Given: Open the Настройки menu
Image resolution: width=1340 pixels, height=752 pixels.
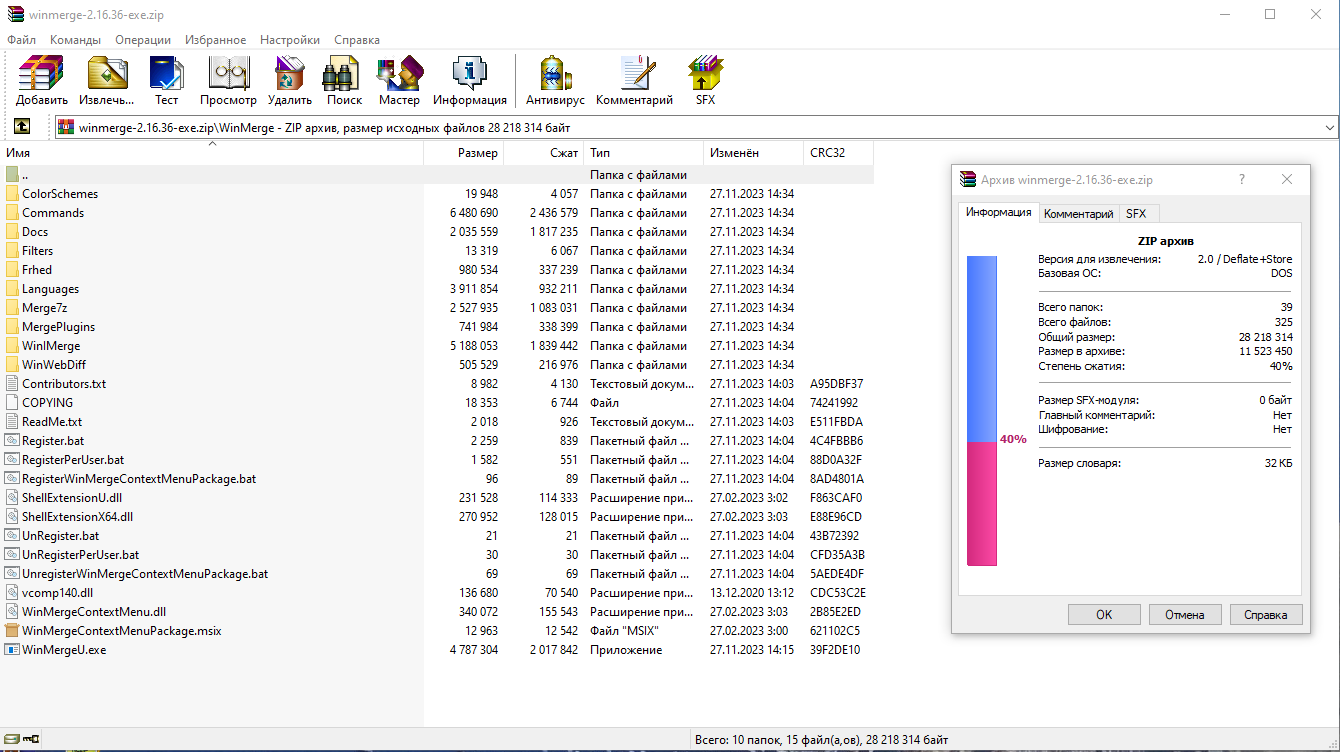Looking at the screenshot, I should click(x=290, y=40).
